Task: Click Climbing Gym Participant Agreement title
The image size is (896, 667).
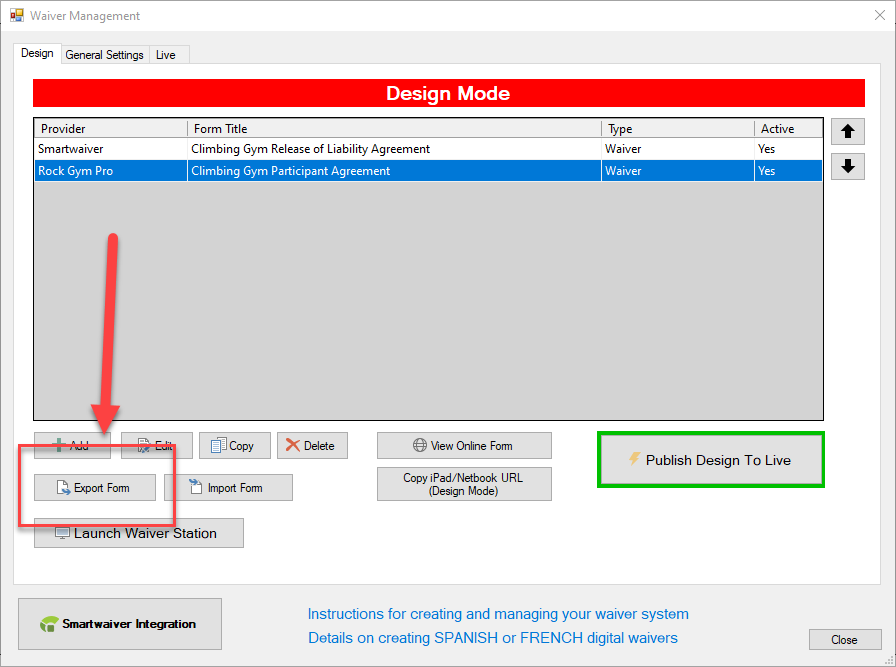Action: [x=290, y=171]
